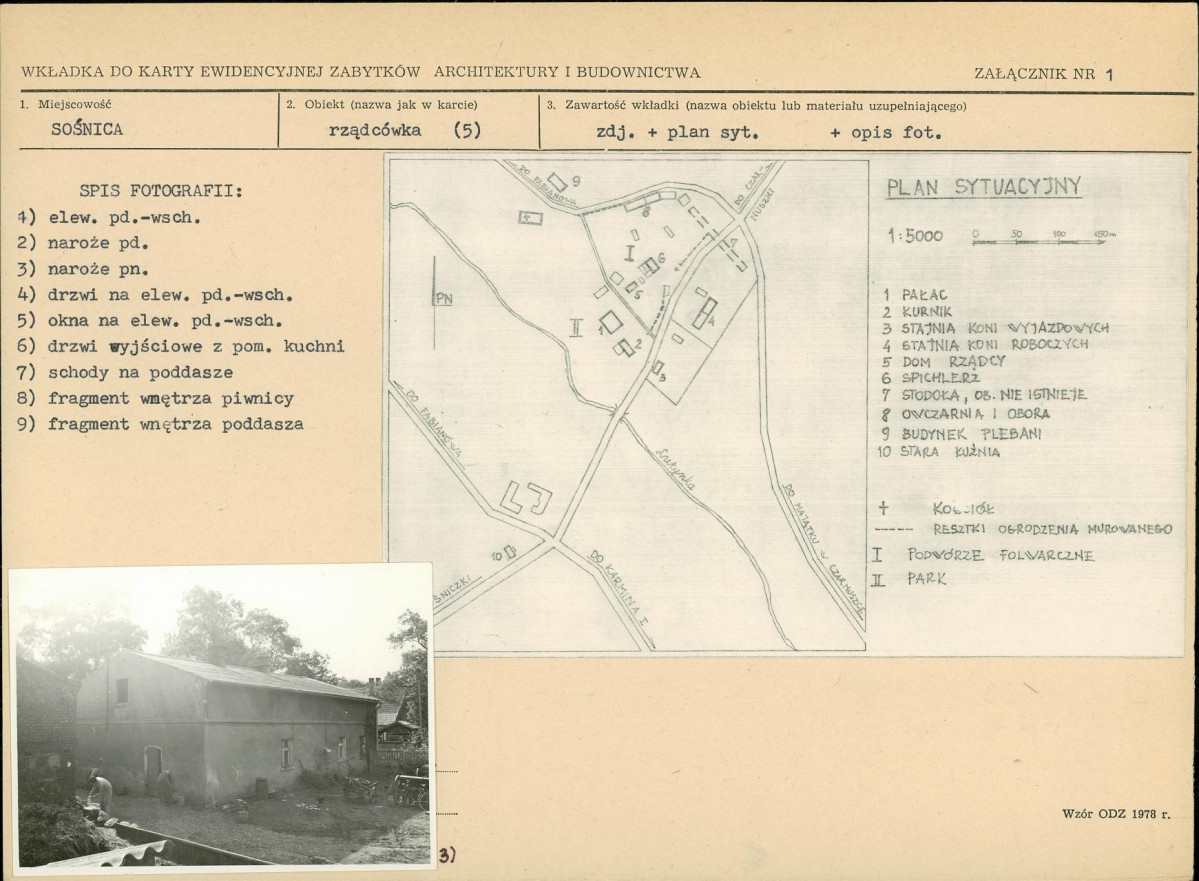Click list item '7) schody na poddasze'
Viewport: 1199px width, 881px height.
125,372
